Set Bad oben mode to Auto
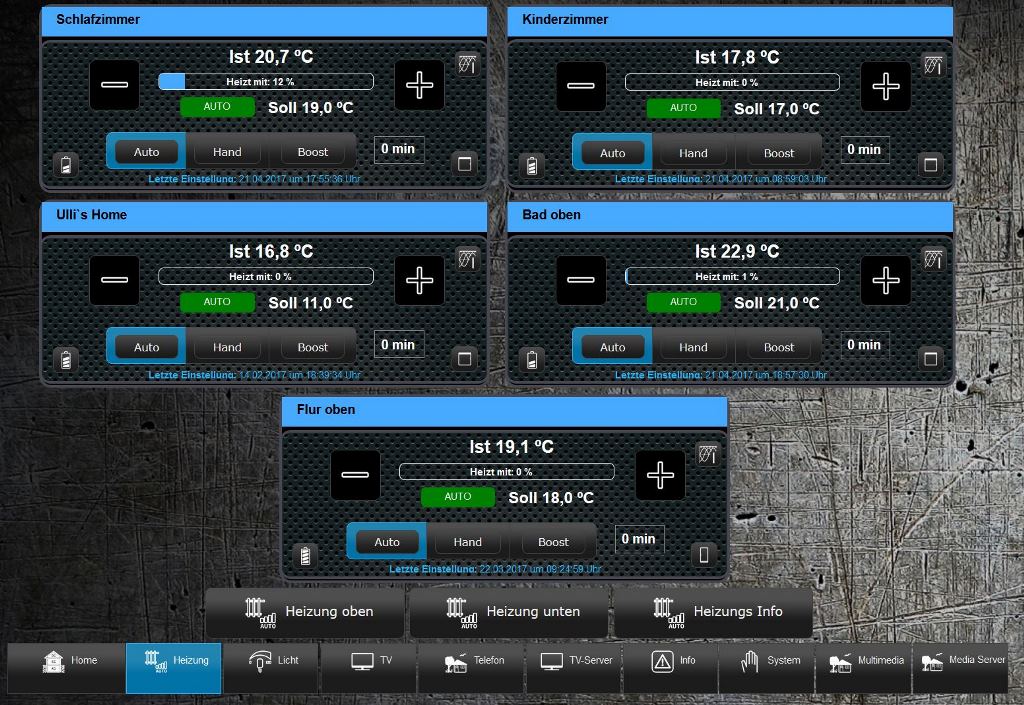Screen dimensions: 1024x705 pyautogui.click(x=613, y=347)
